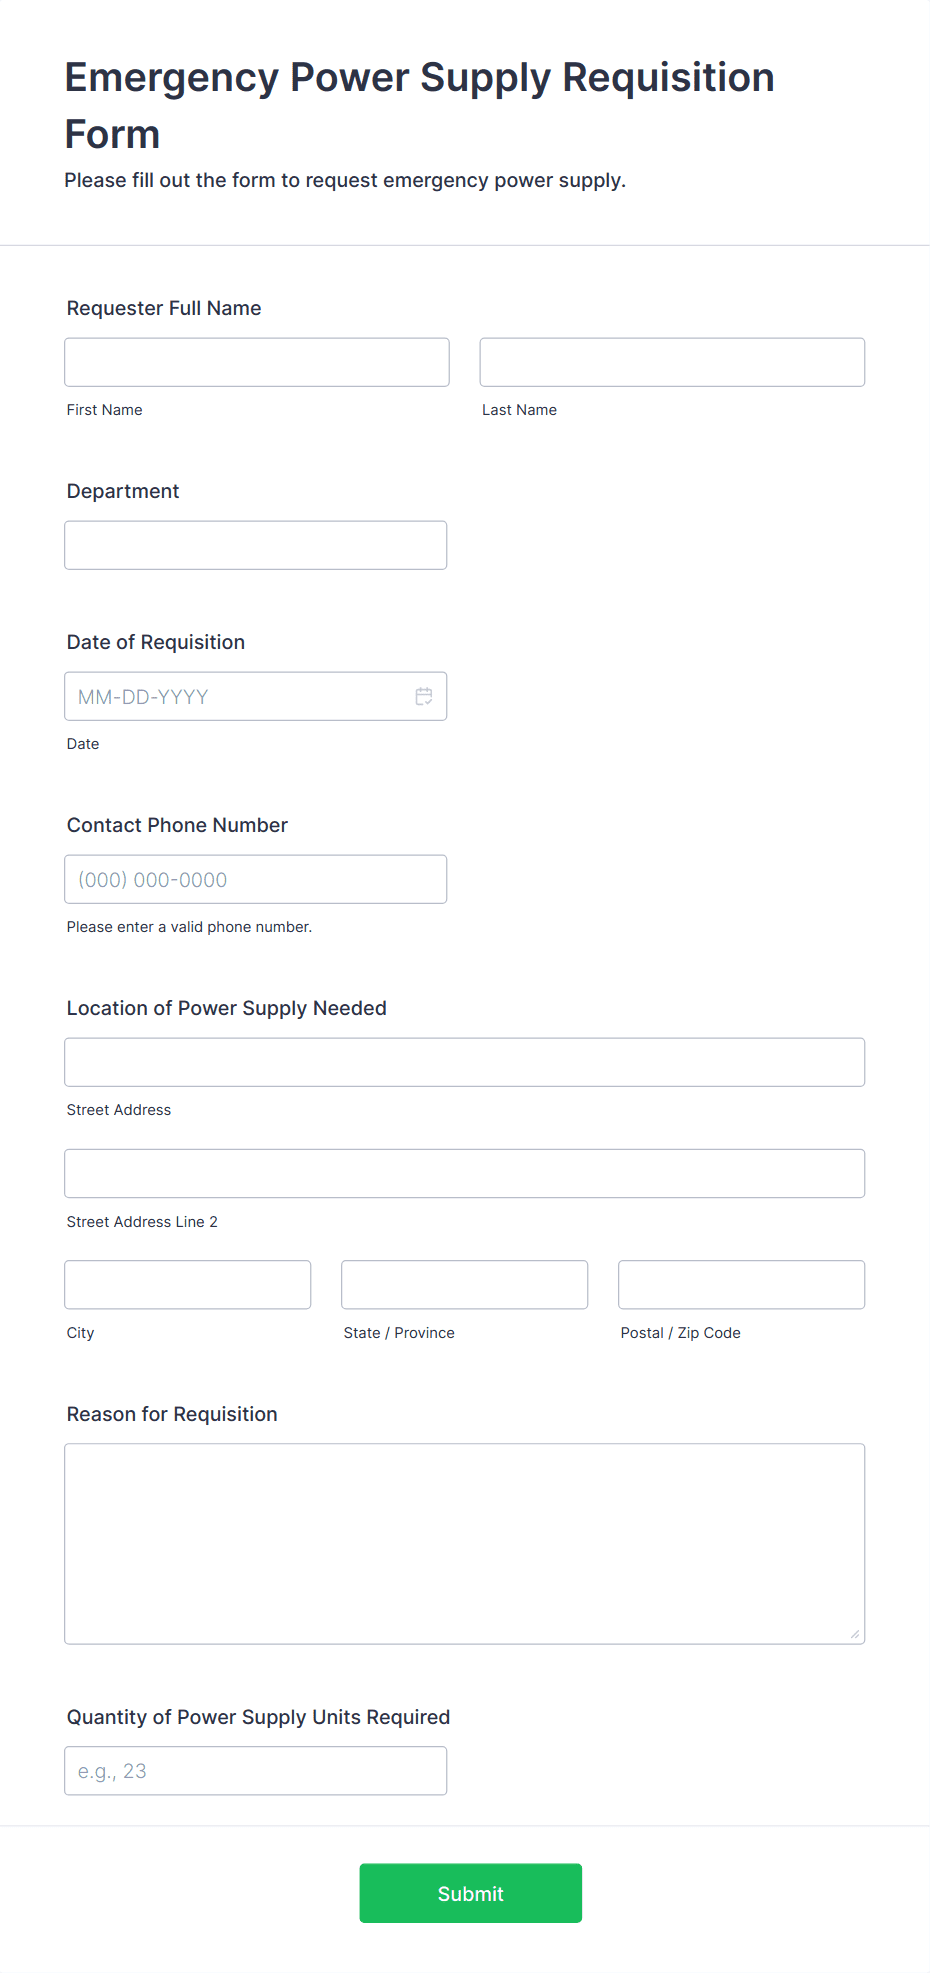Focus the State / Province field
The image size is (930, 1973).
tap(465, 1285)
